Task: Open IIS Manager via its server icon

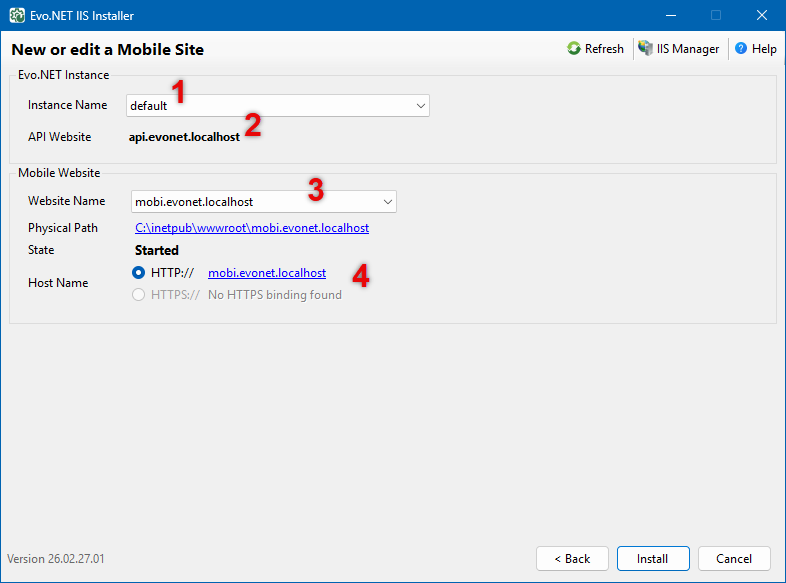Action: (x=645, y=48)
